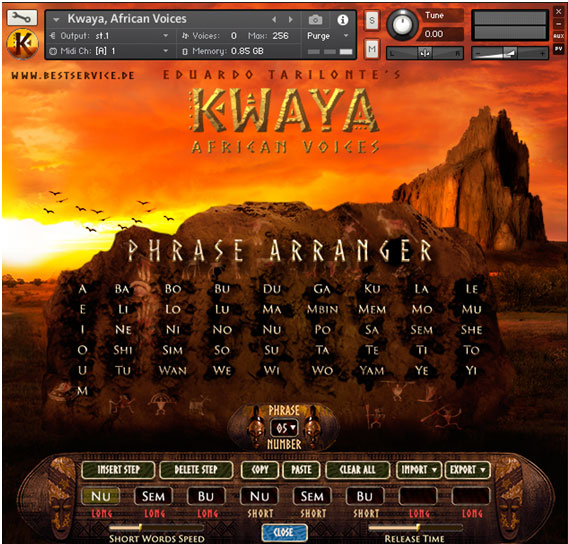Click the Max voices 256 value

coord(281,35)
